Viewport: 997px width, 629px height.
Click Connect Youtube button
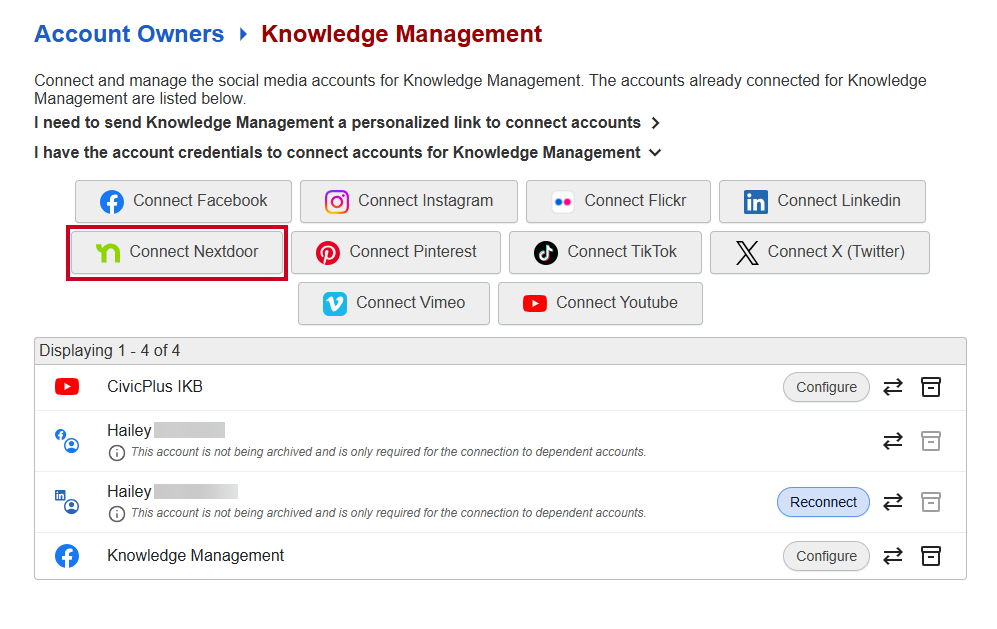(600, 303)
